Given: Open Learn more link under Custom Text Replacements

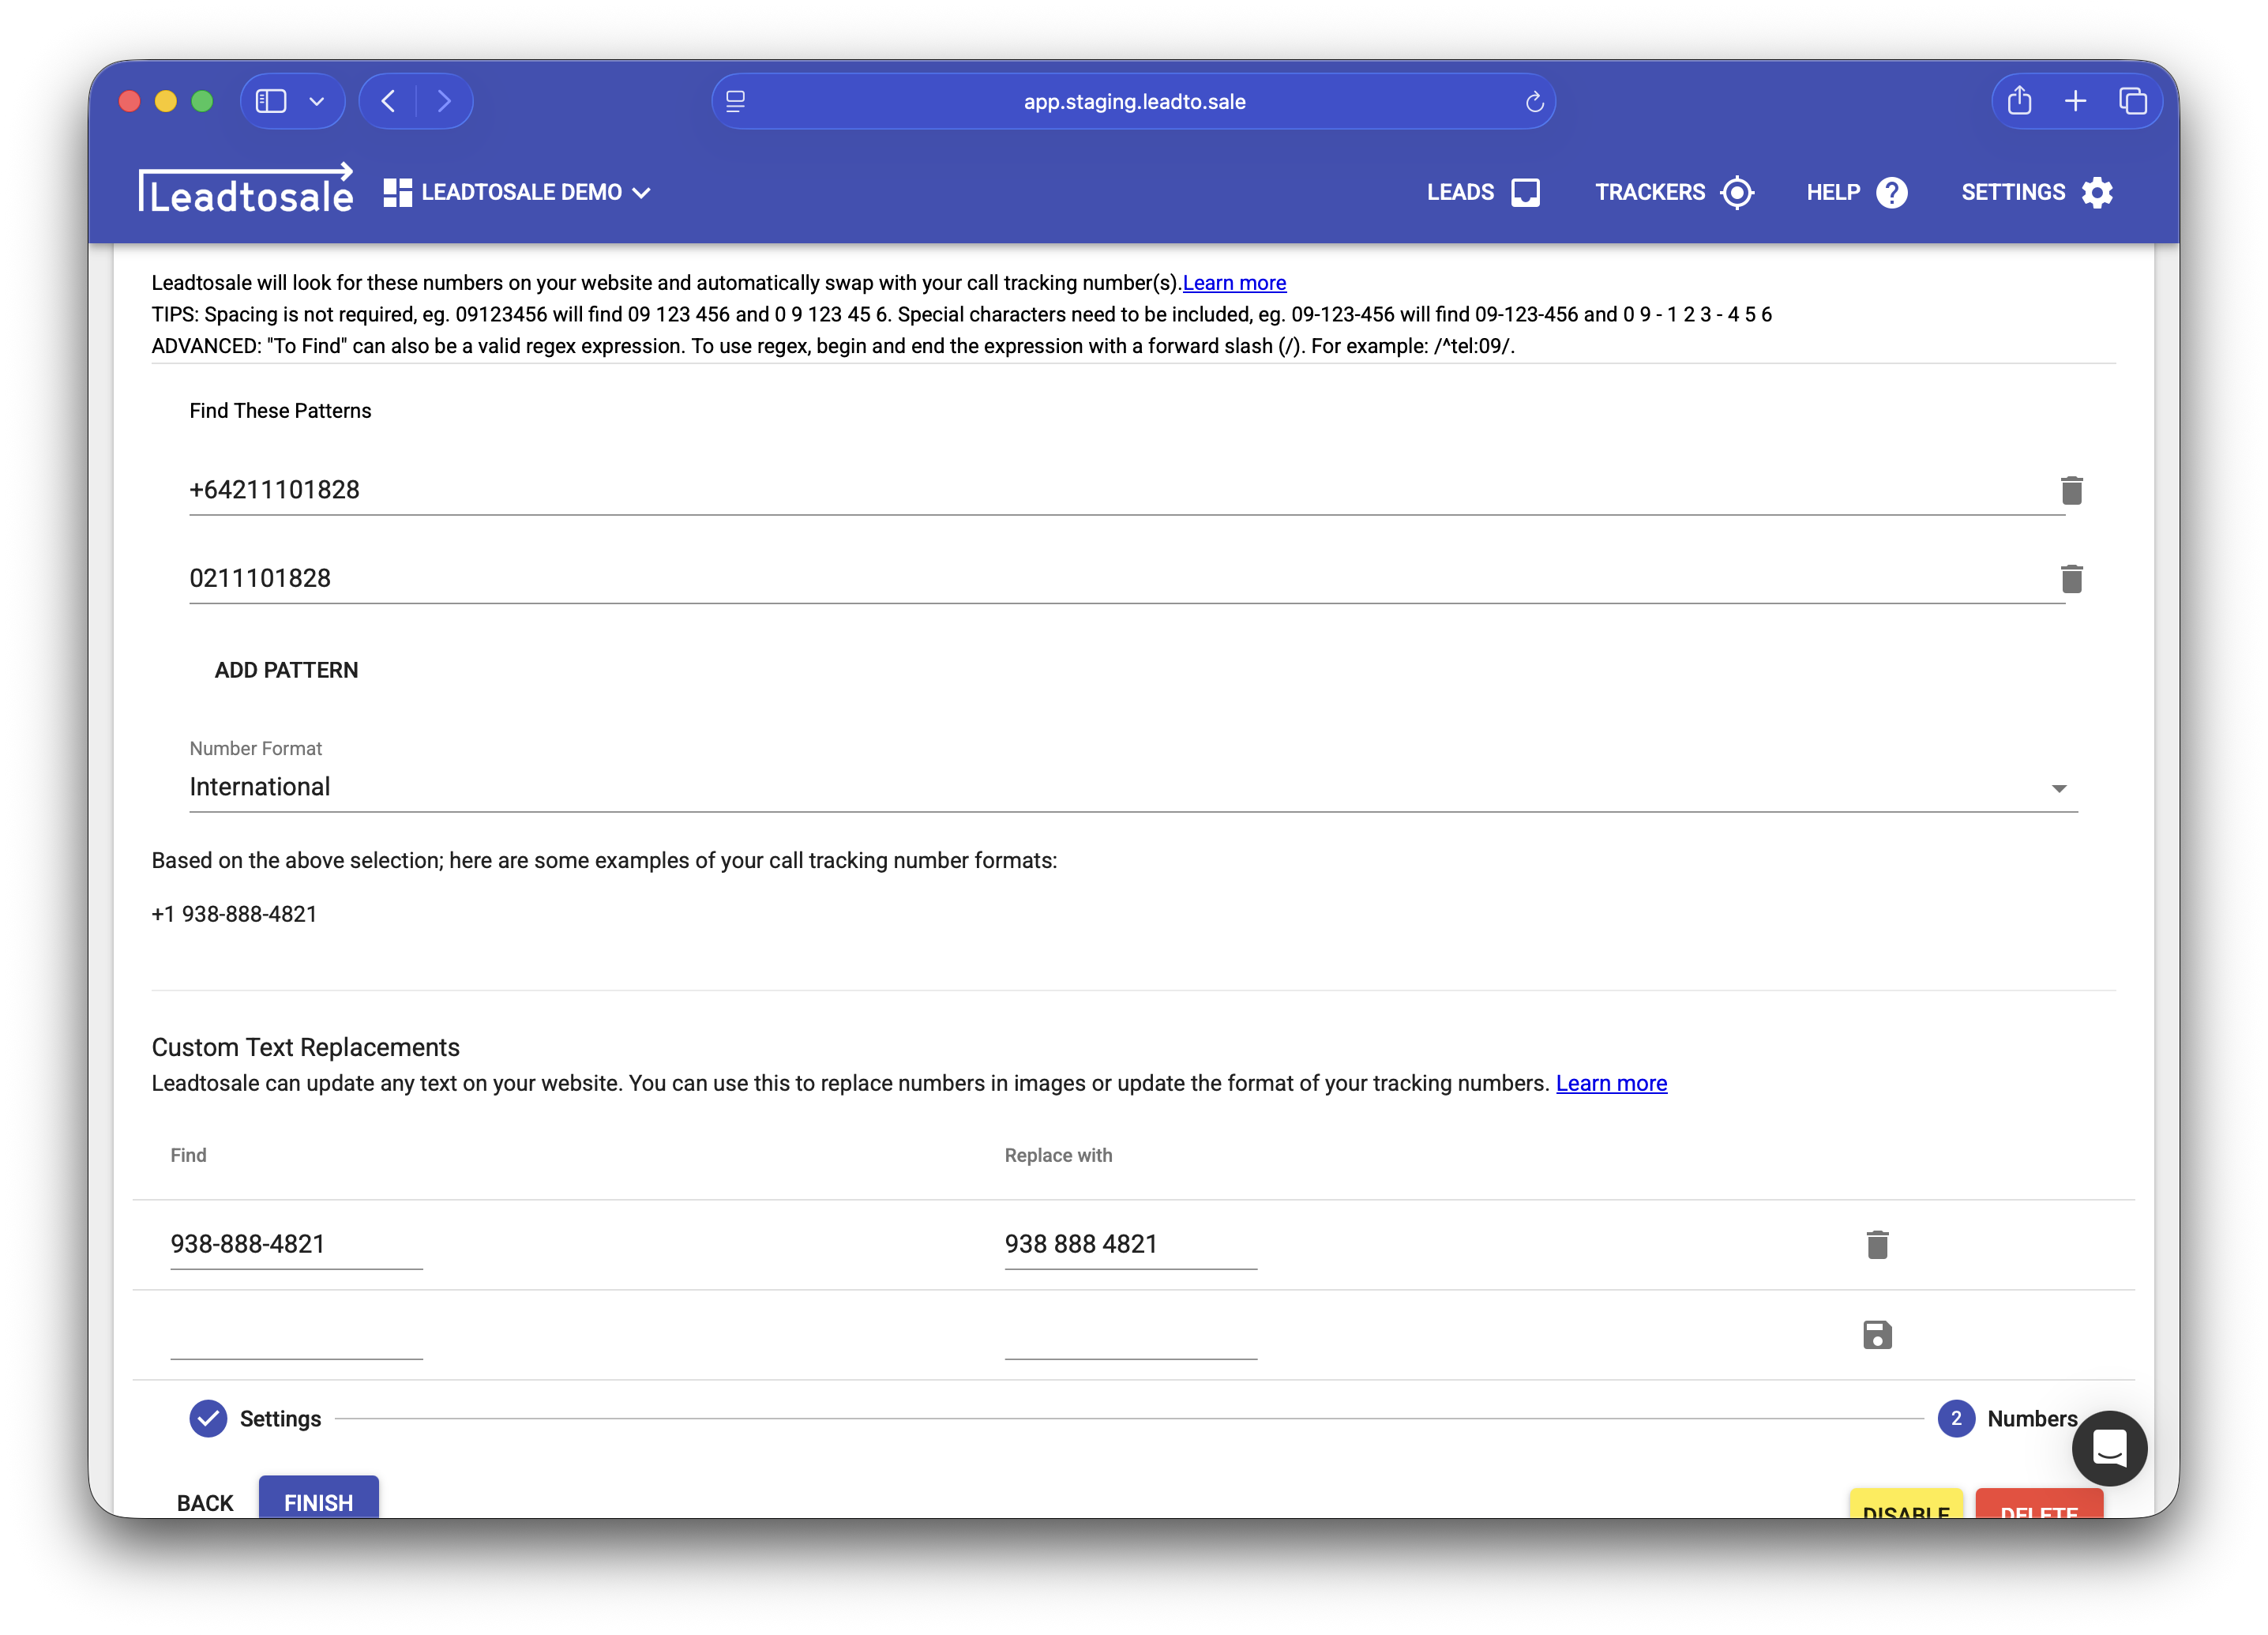Looking at the screenshot, I should point(1610,1083).
